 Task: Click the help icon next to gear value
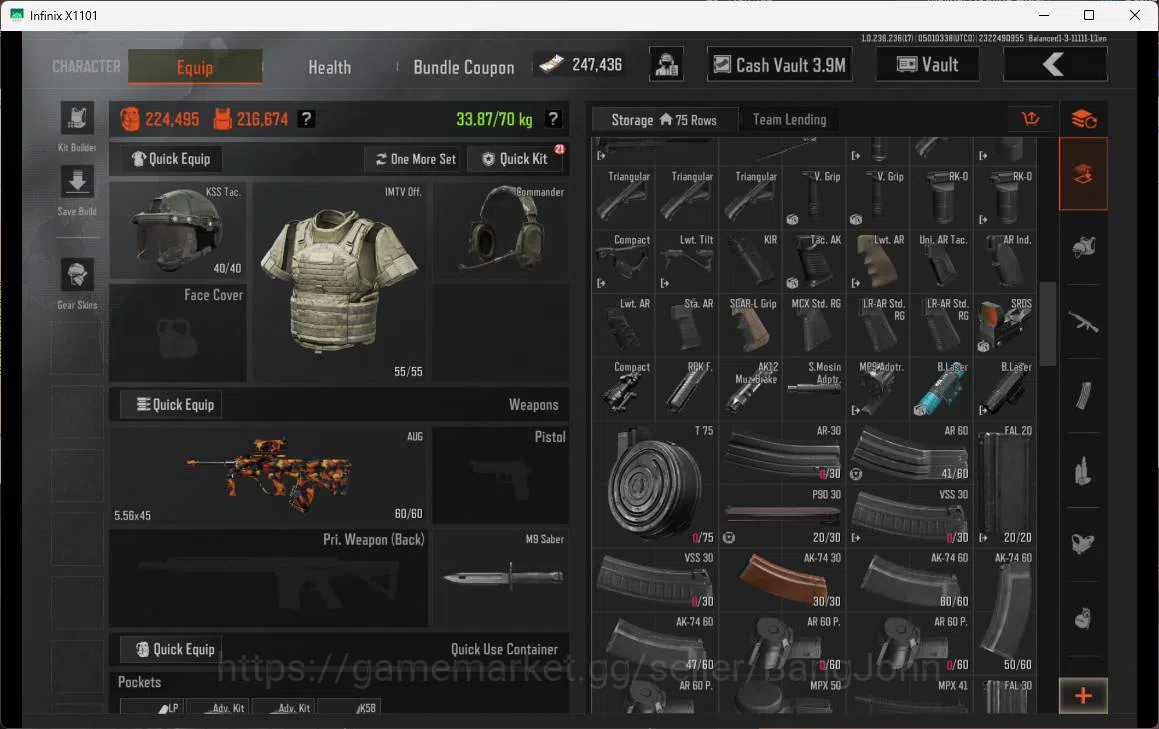pyautogui.click(x=307, y=119)
